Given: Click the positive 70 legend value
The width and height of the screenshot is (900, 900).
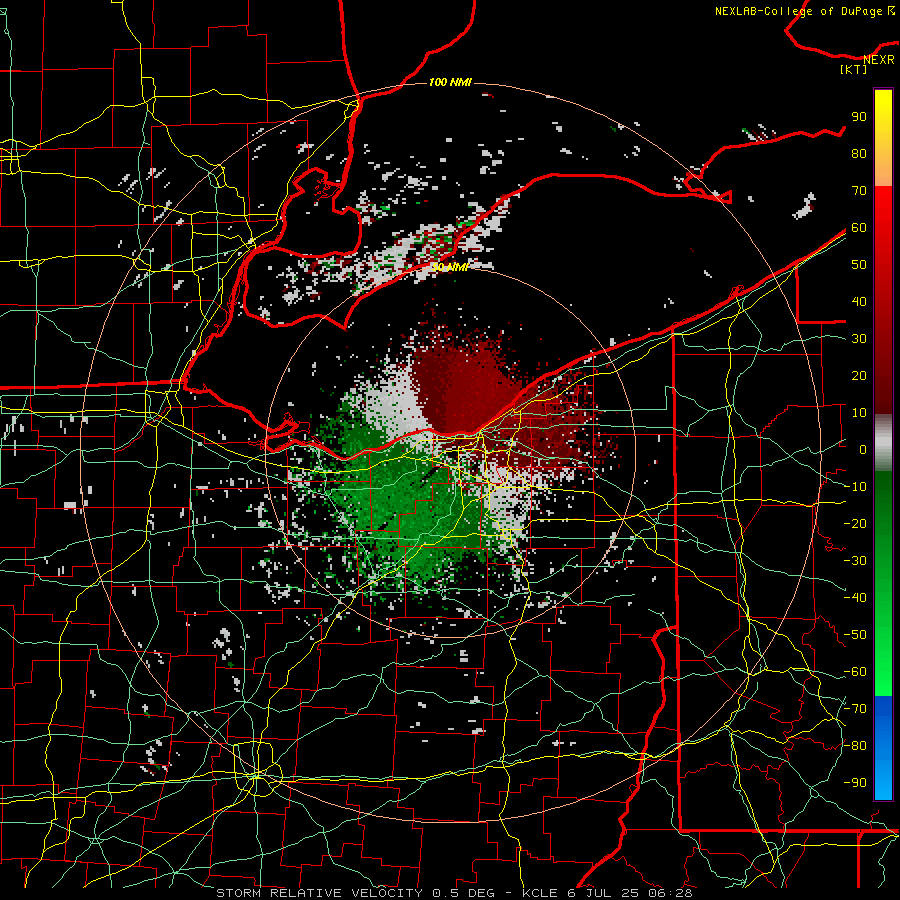Looking at the screenshot, I should [x=859, y=191].
